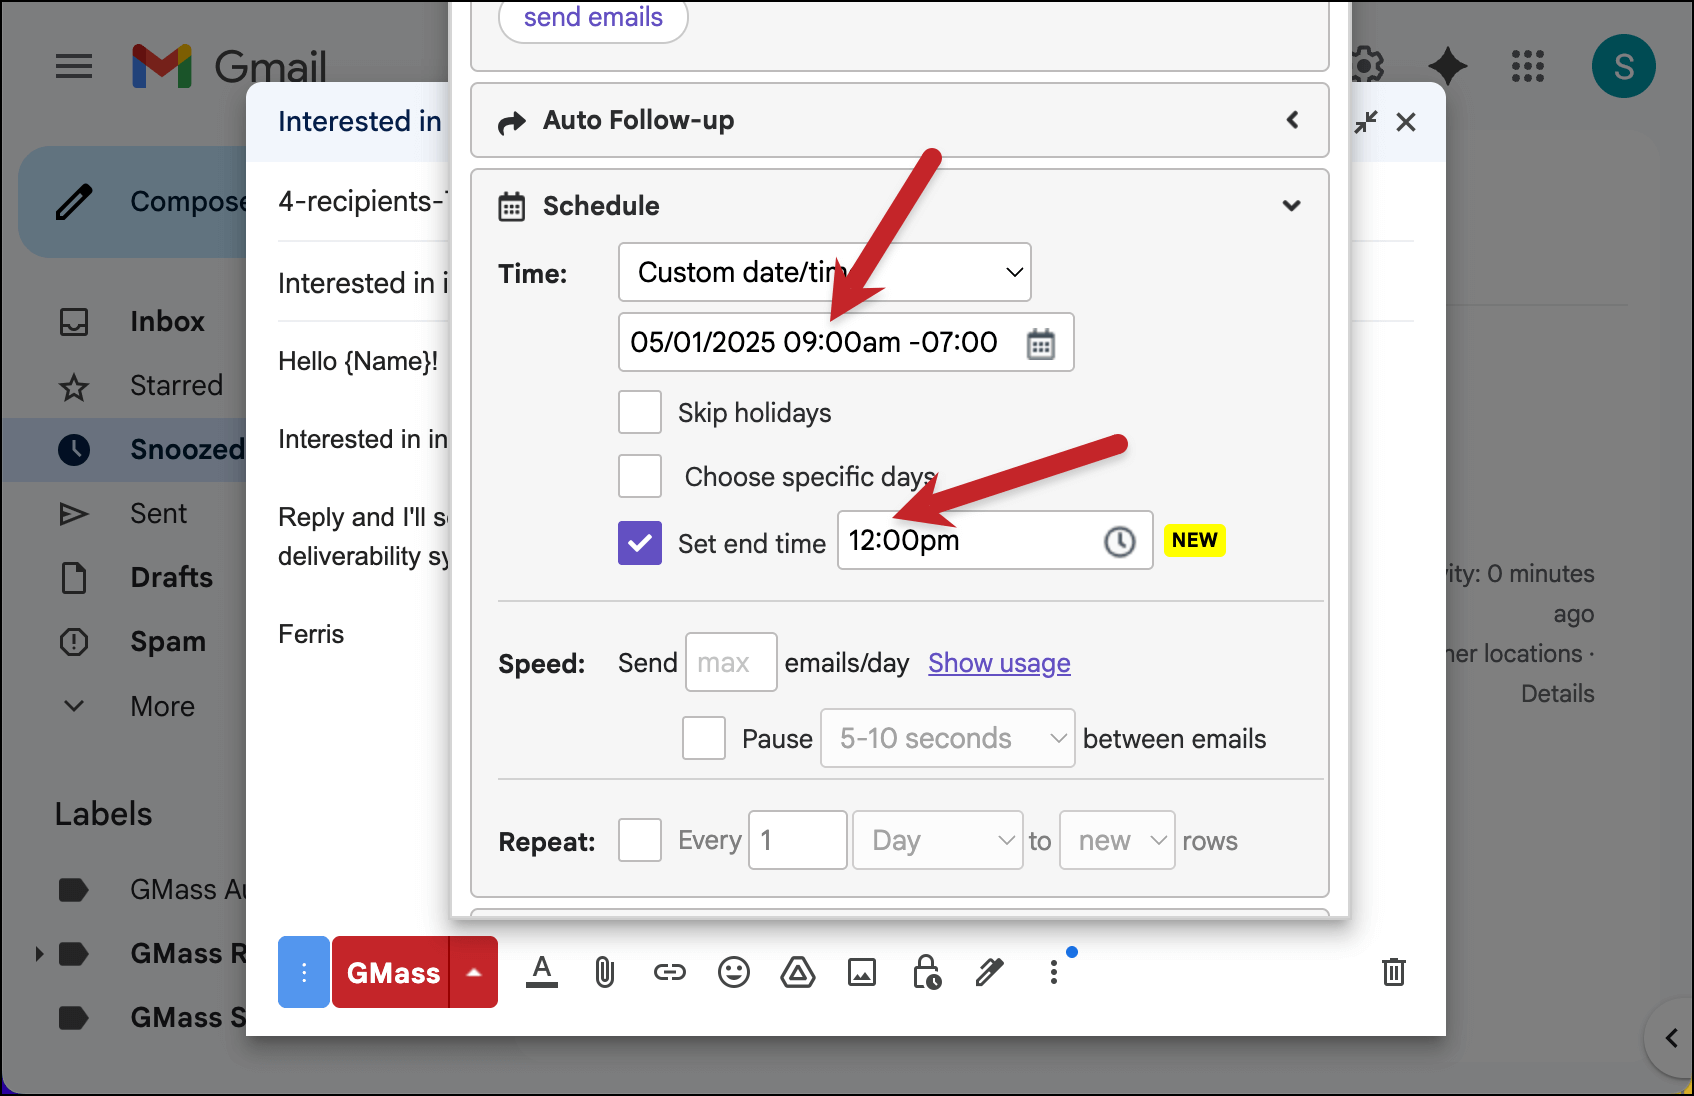Viewport: 1694px width, 1096px height.
Task: Insert signature pen icon
Action: tap(990, 972)
